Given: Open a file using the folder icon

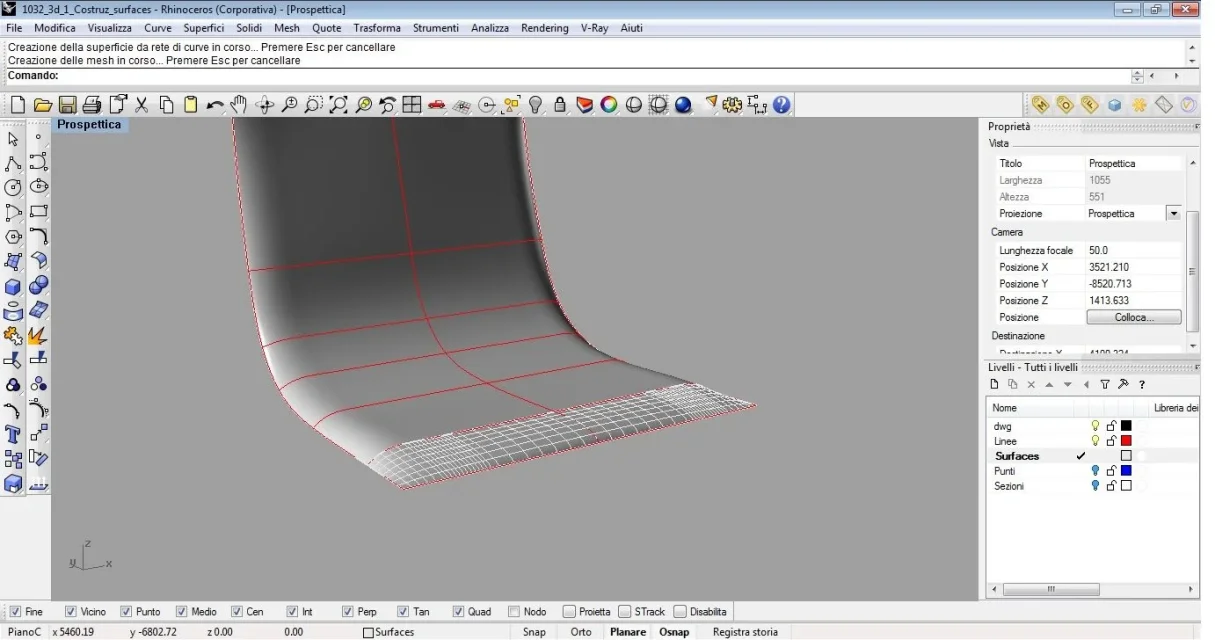Looking at the screenshot, I should [42, 105].
